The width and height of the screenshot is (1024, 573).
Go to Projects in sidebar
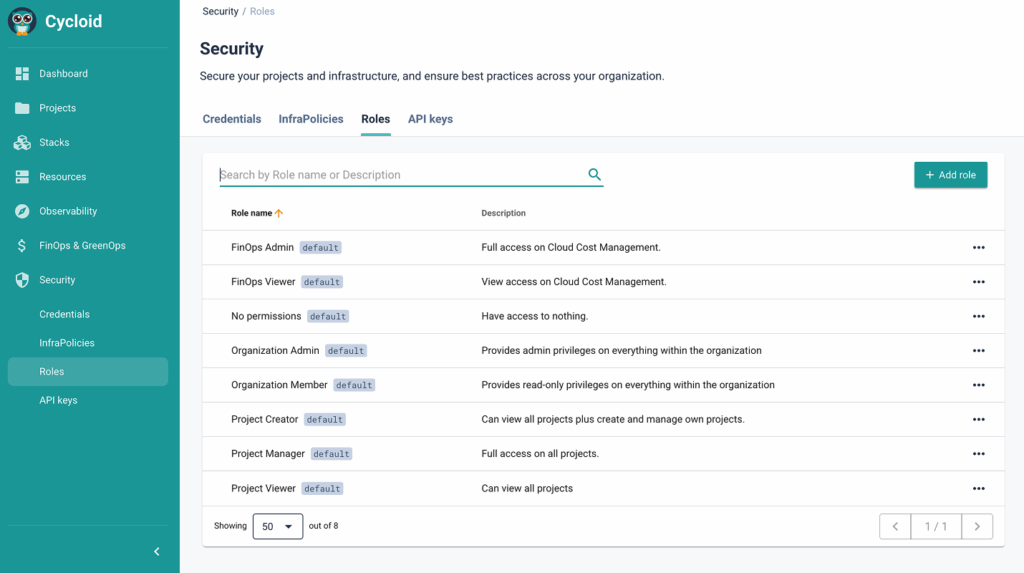point(57,108)
